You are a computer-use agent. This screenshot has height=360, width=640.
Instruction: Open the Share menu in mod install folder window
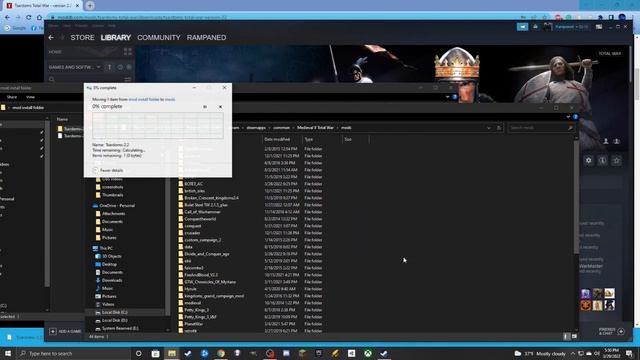click(x=12, y=97)
